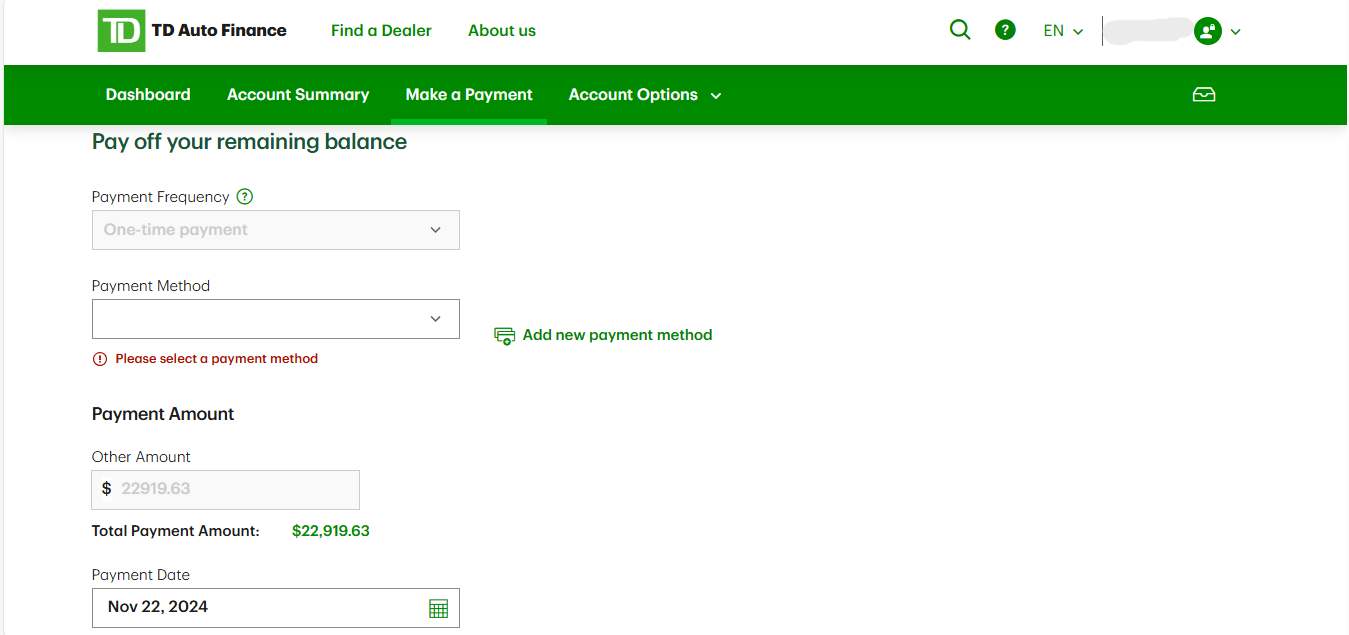Click the Total Payment Amount $22,919.63 value

[331, 531]
